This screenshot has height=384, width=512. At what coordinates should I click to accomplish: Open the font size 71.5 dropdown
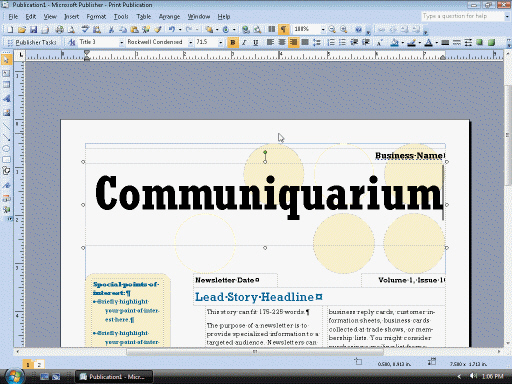220,42
